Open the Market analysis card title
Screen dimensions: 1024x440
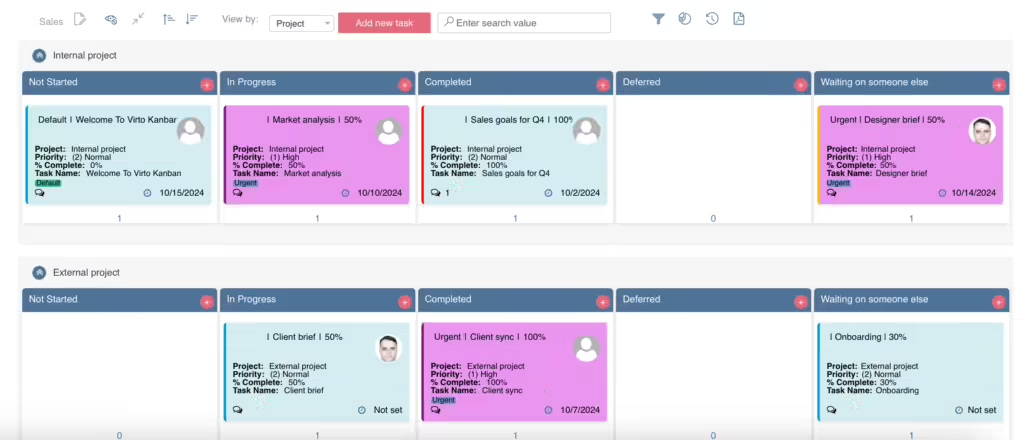tap(314, 120)
